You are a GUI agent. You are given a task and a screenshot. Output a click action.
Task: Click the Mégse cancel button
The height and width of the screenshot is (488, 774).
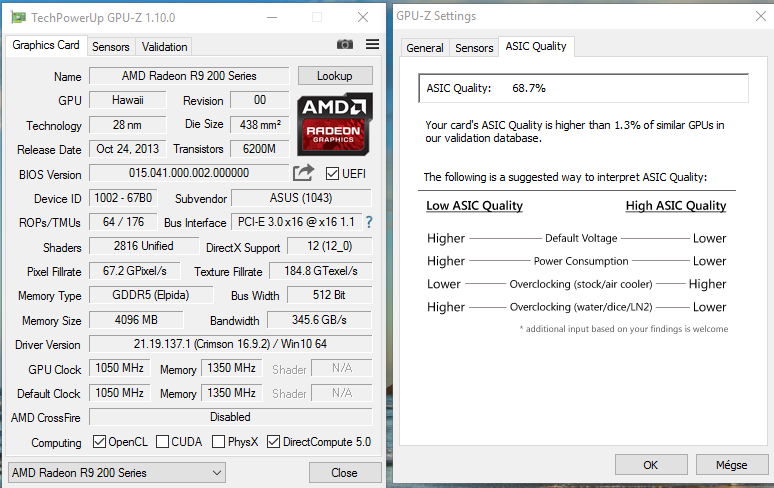click(732, 465)
